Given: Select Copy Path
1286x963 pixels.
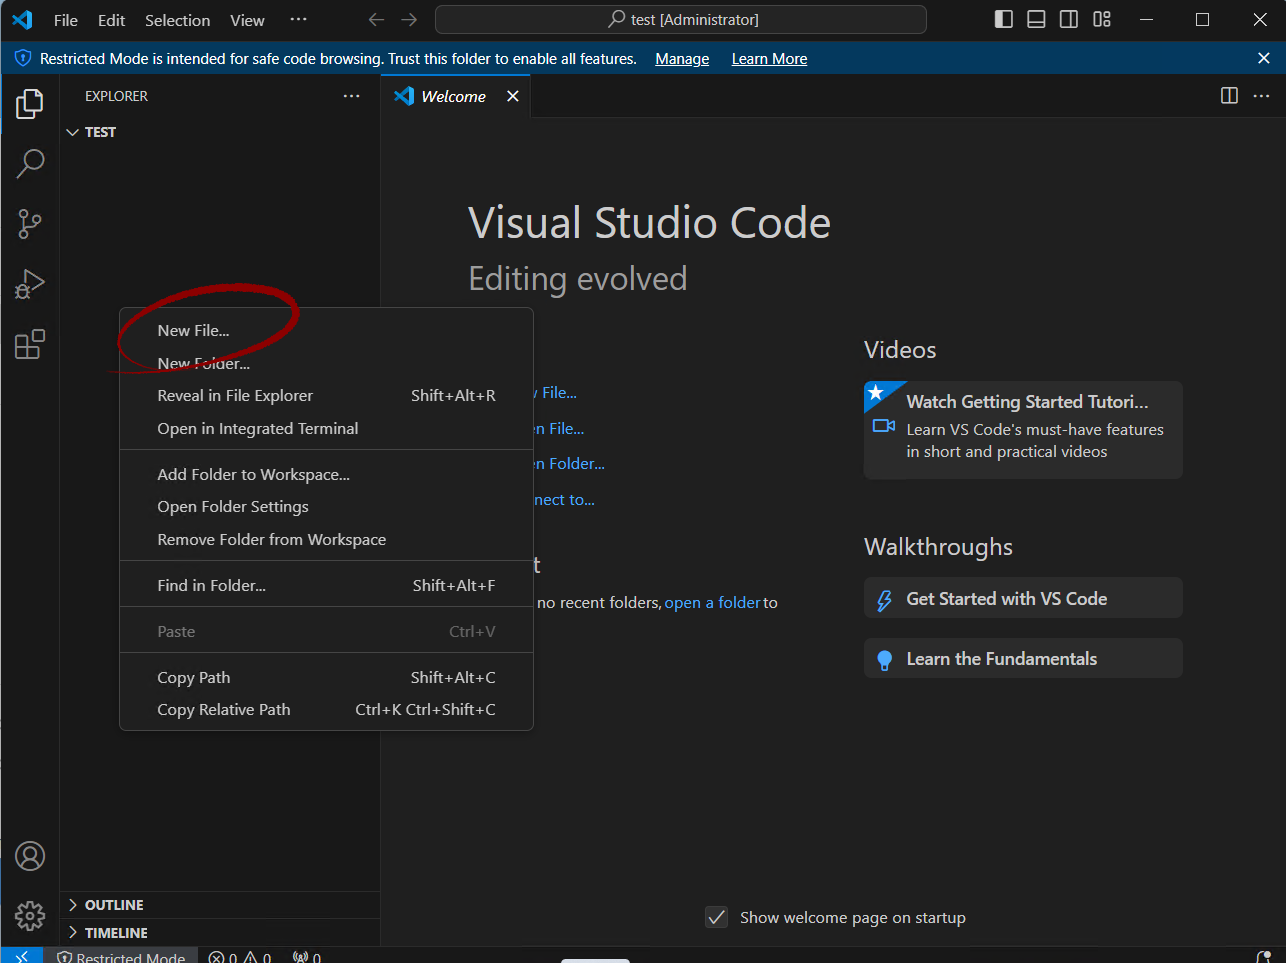Looking at the screenshot, I should pyautogui.click(x=326, y=678).
